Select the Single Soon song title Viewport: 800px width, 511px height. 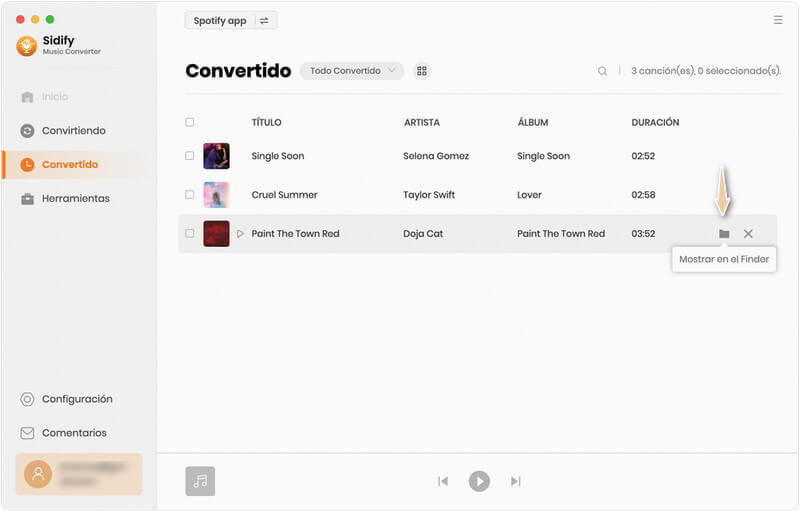click(x=278, y=156)
